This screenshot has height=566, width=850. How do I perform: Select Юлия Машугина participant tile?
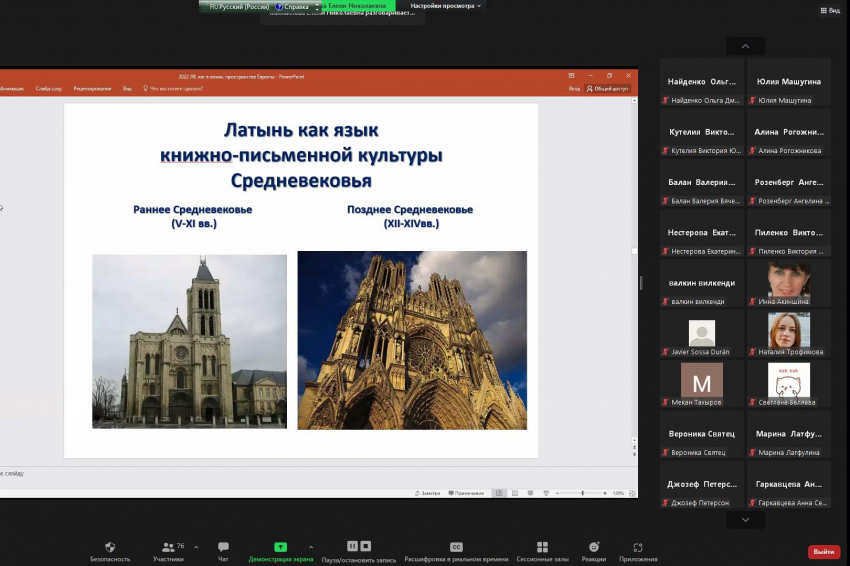(x=789, y=82)
